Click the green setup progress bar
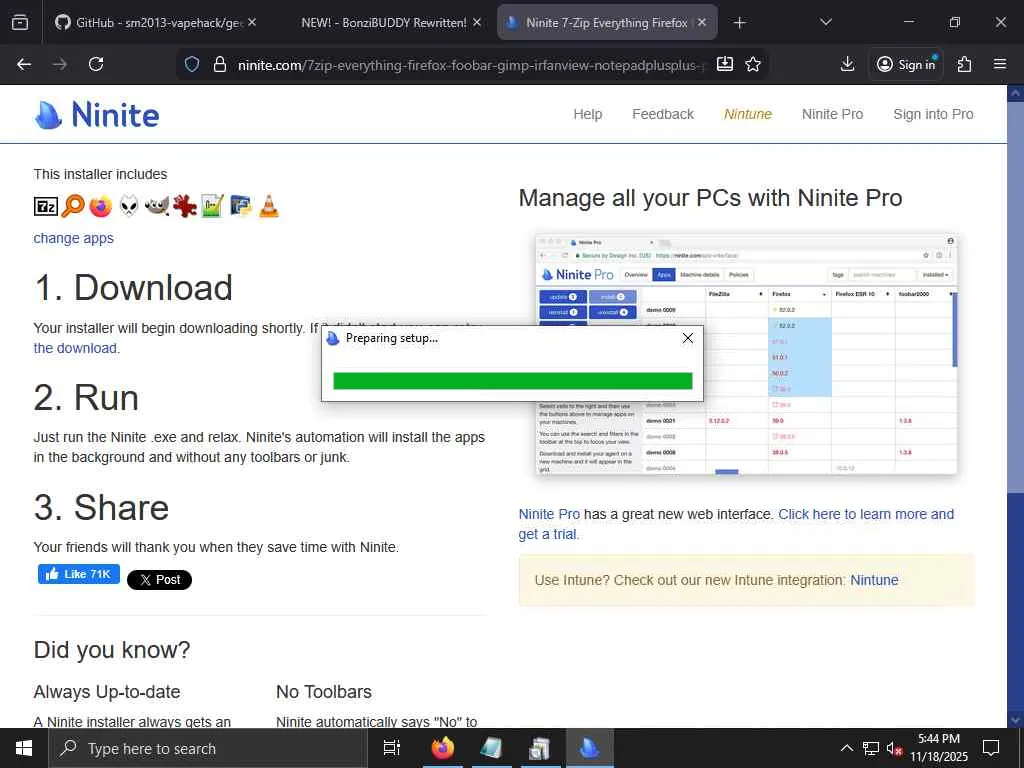The height and width of the screenshot is (768, 1024). [x=513, y=381]
